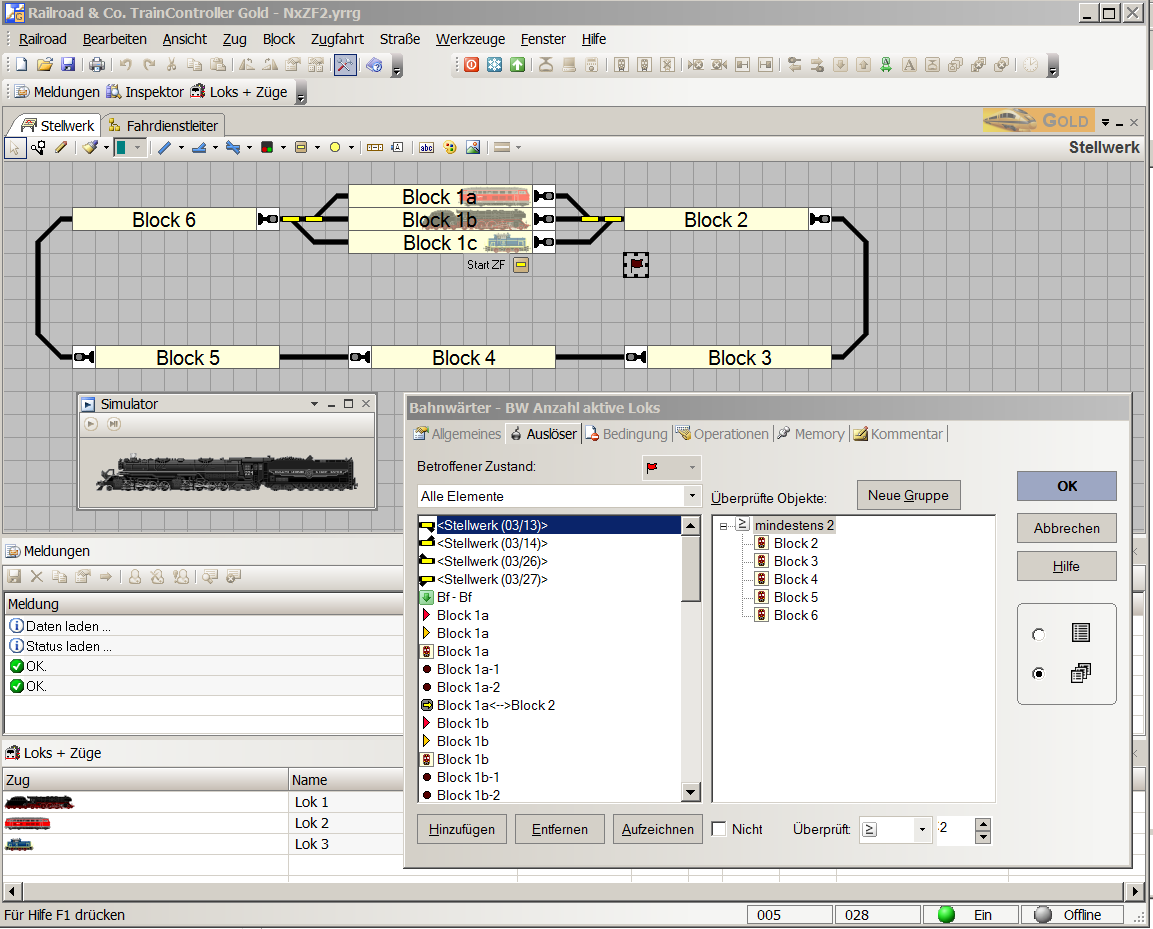Select the list view radio button
This screenshot has height=929, width=1153.
click(1039, 634)
